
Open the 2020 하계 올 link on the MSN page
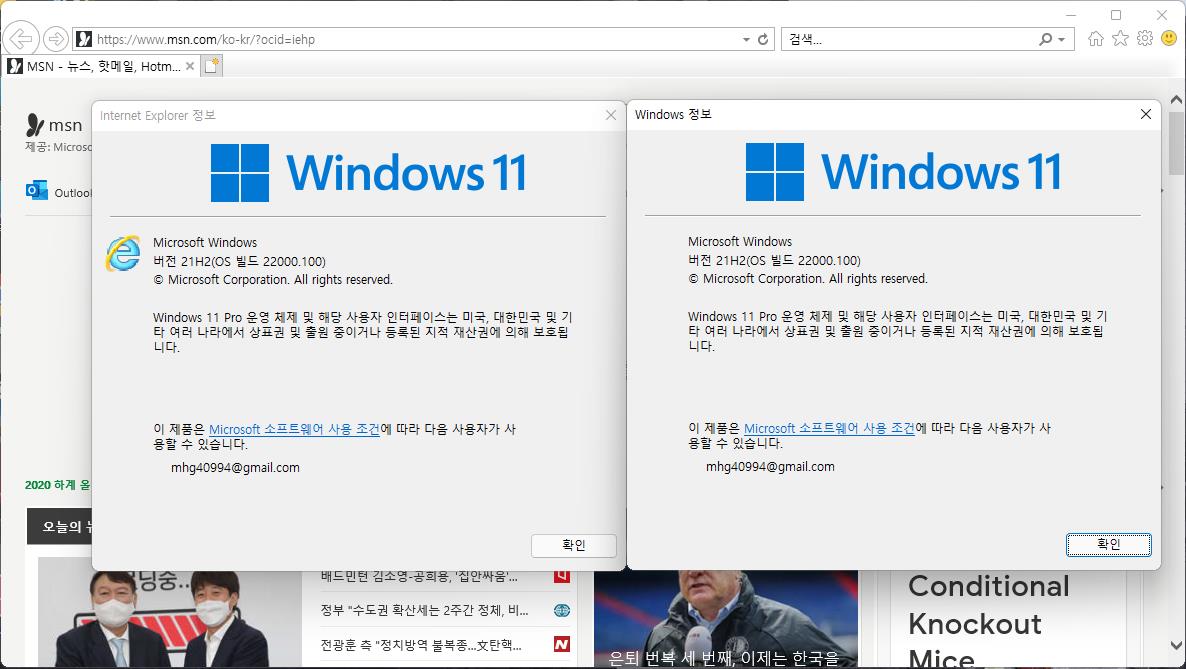click(x=57, y=485)
